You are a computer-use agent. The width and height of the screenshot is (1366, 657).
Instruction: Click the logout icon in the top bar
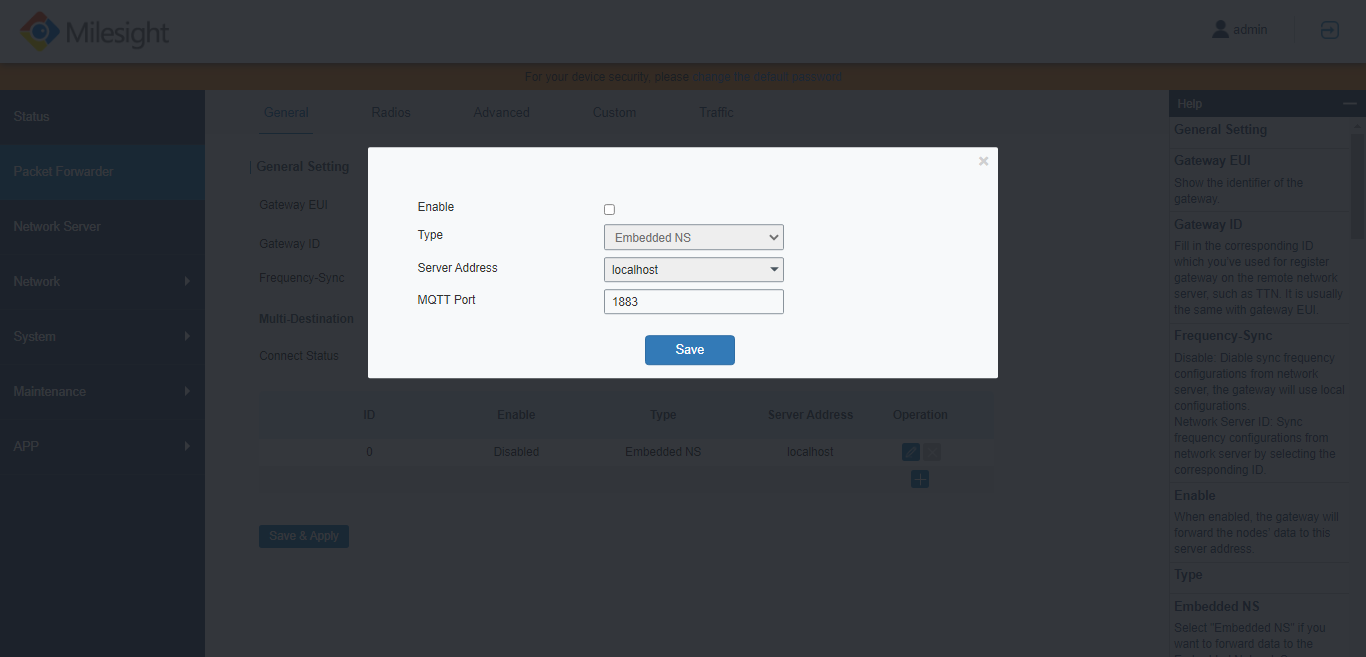[x=1330, y=30]
